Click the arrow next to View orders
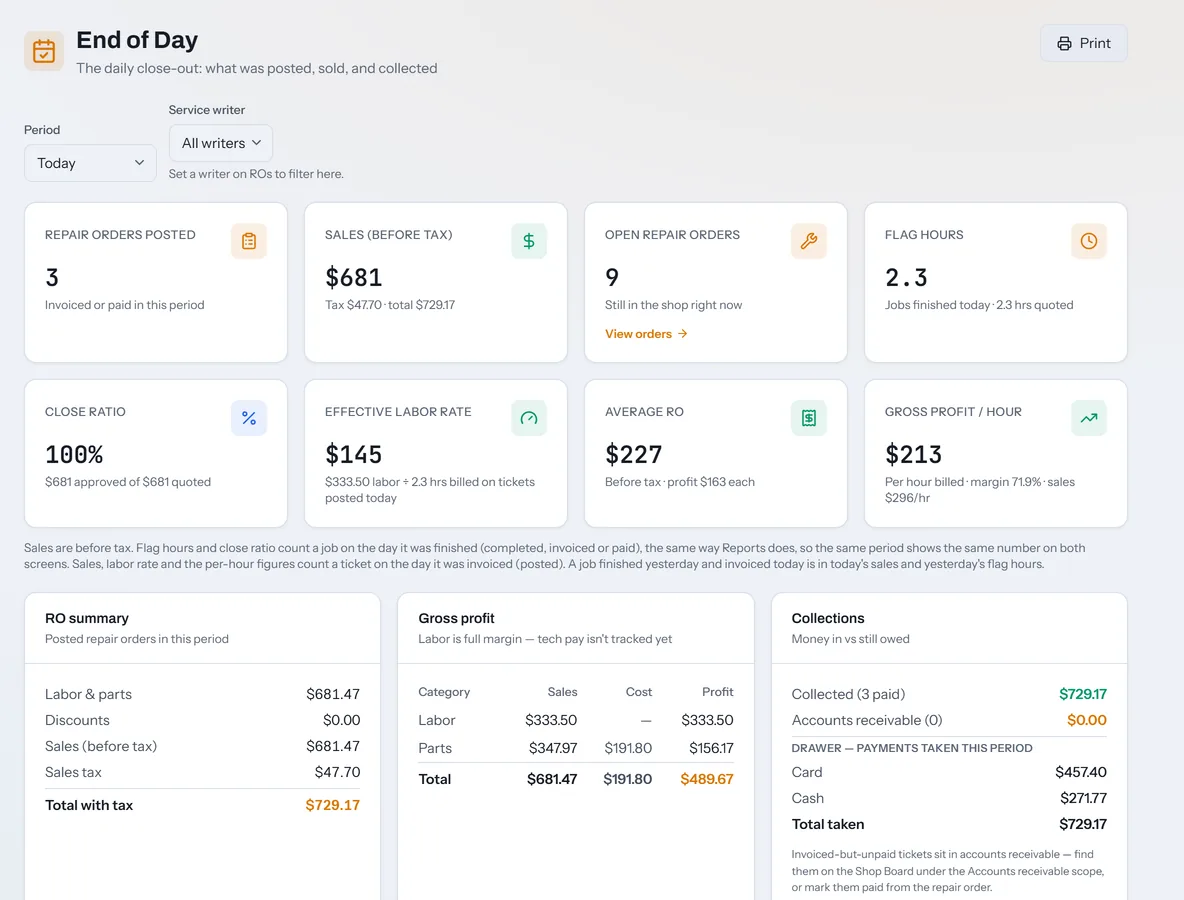The height and width of the screenshot is (900, 1184). pyautogui.click(x=683, y=334)
